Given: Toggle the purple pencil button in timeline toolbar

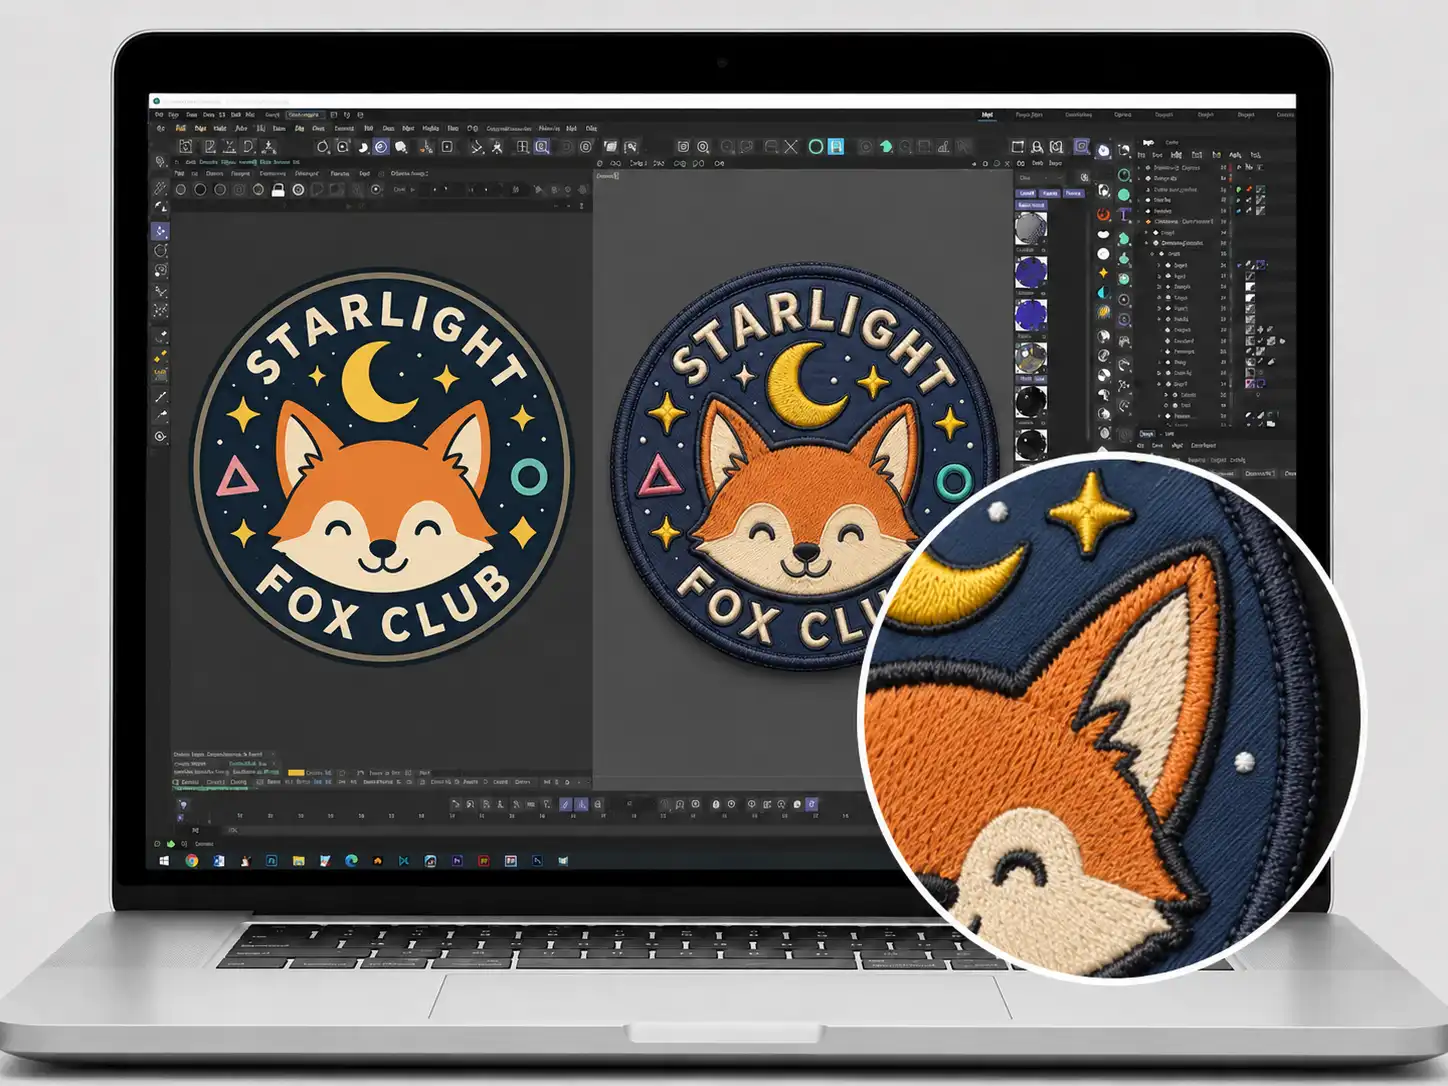Looking at the screenshot, I should coord(566,804).
